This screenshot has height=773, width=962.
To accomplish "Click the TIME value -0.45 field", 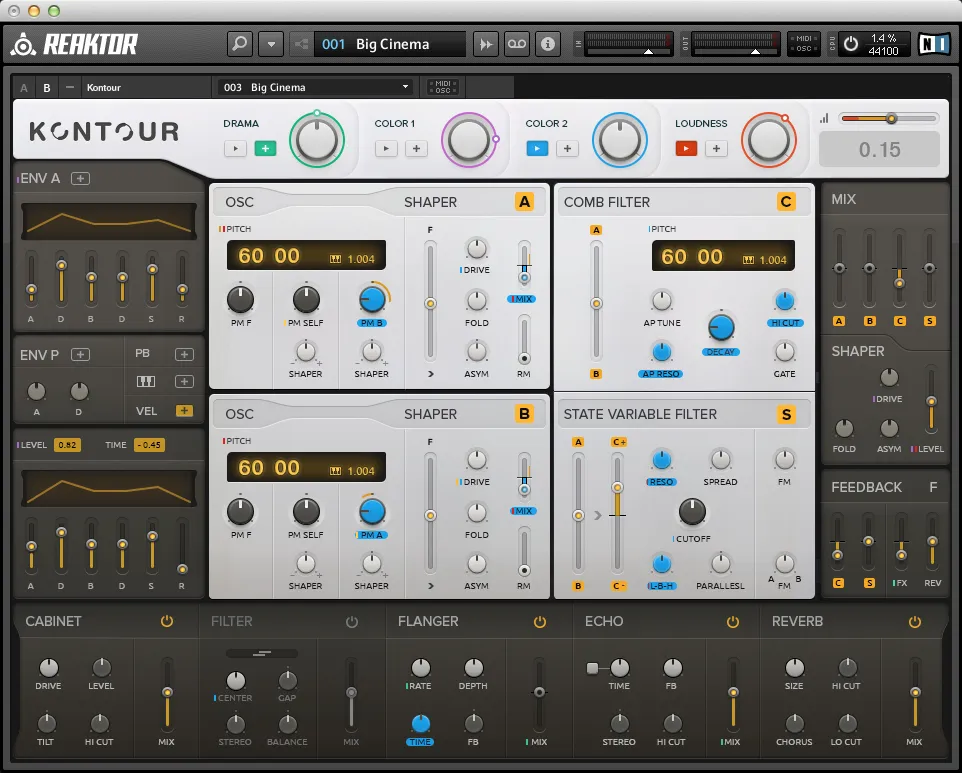I will [x=149, y=445].
